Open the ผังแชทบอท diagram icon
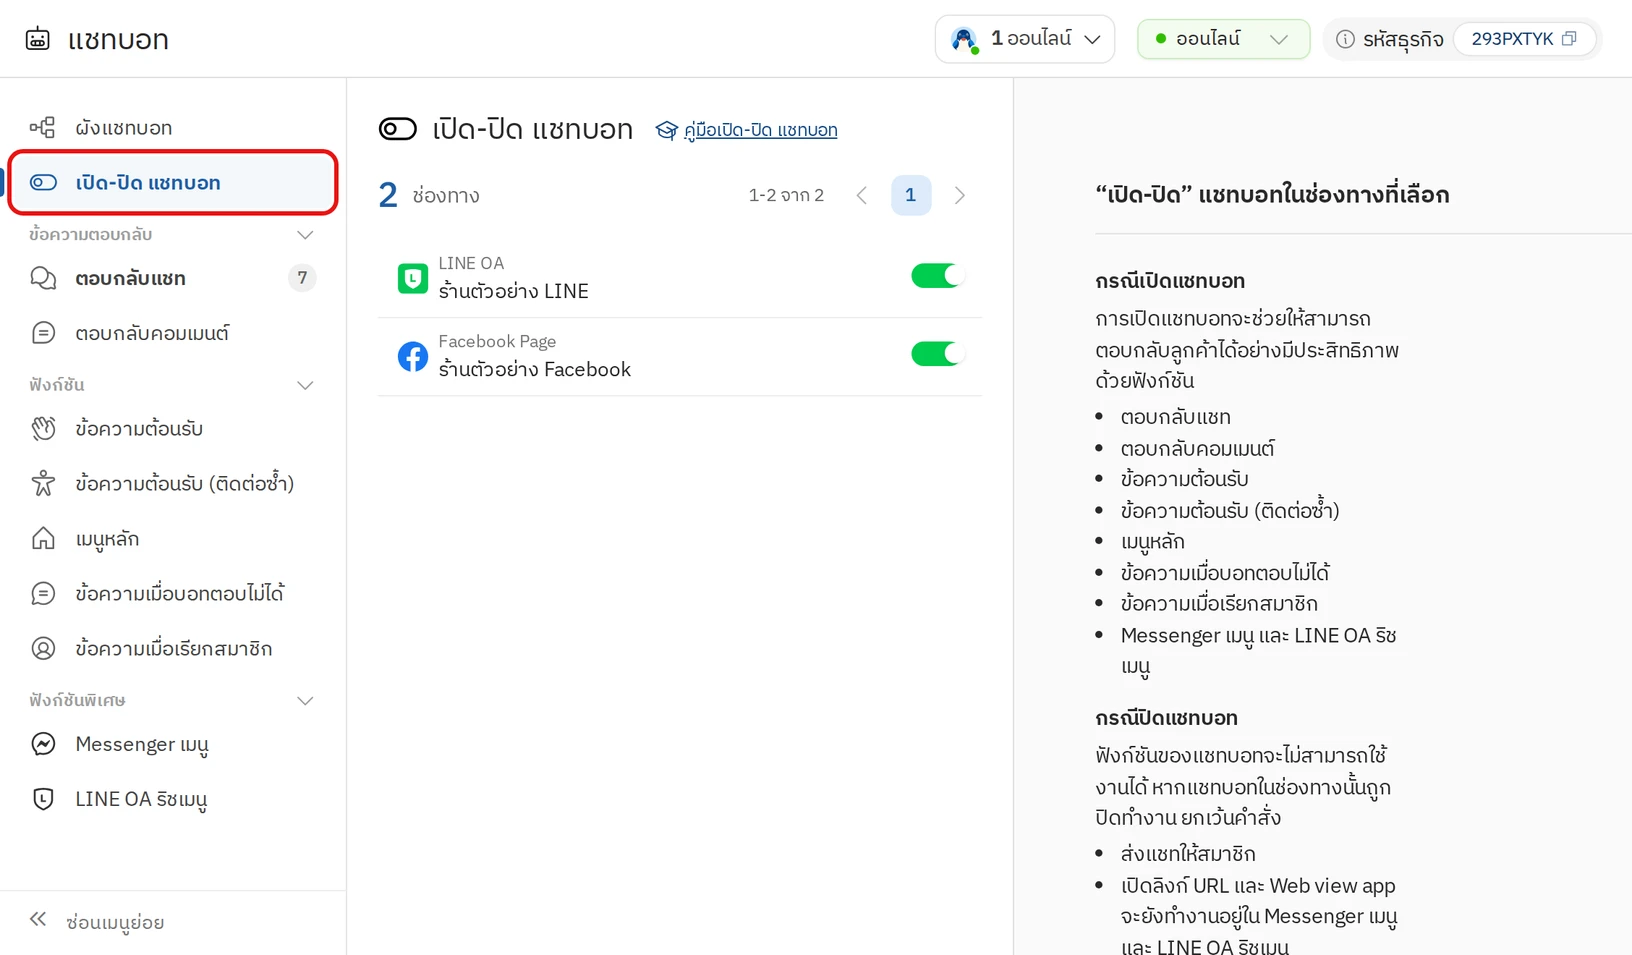 click(43, 127)
